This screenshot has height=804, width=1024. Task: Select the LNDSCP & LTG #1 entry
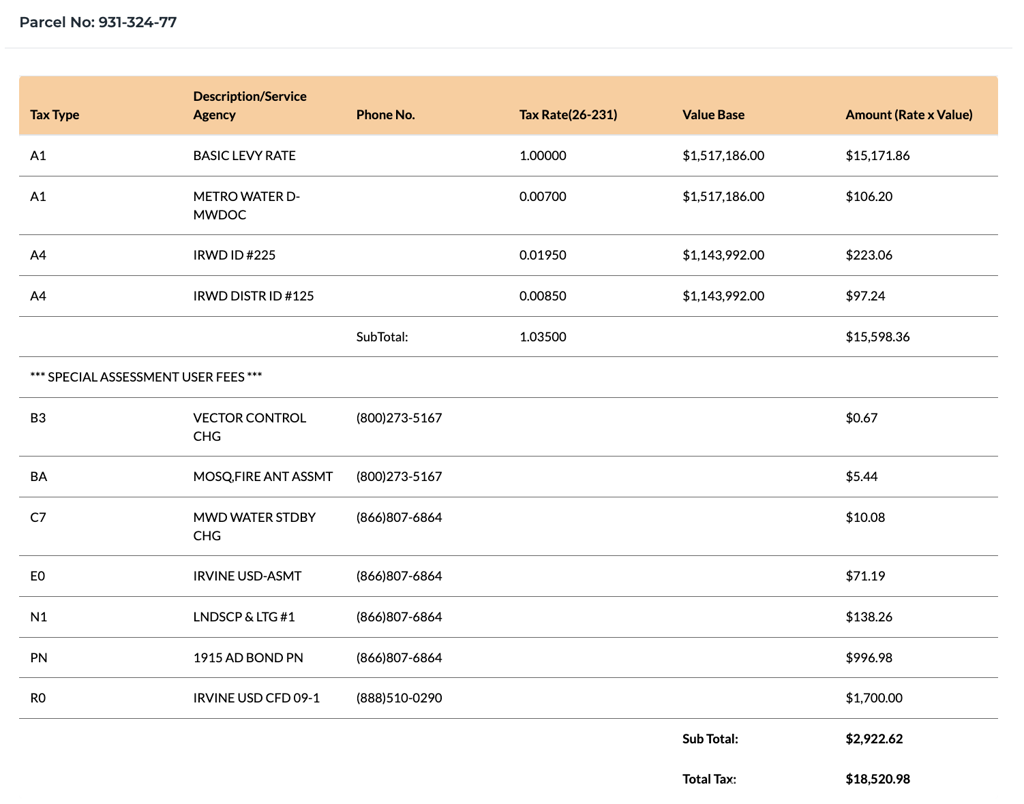(244, 617)
